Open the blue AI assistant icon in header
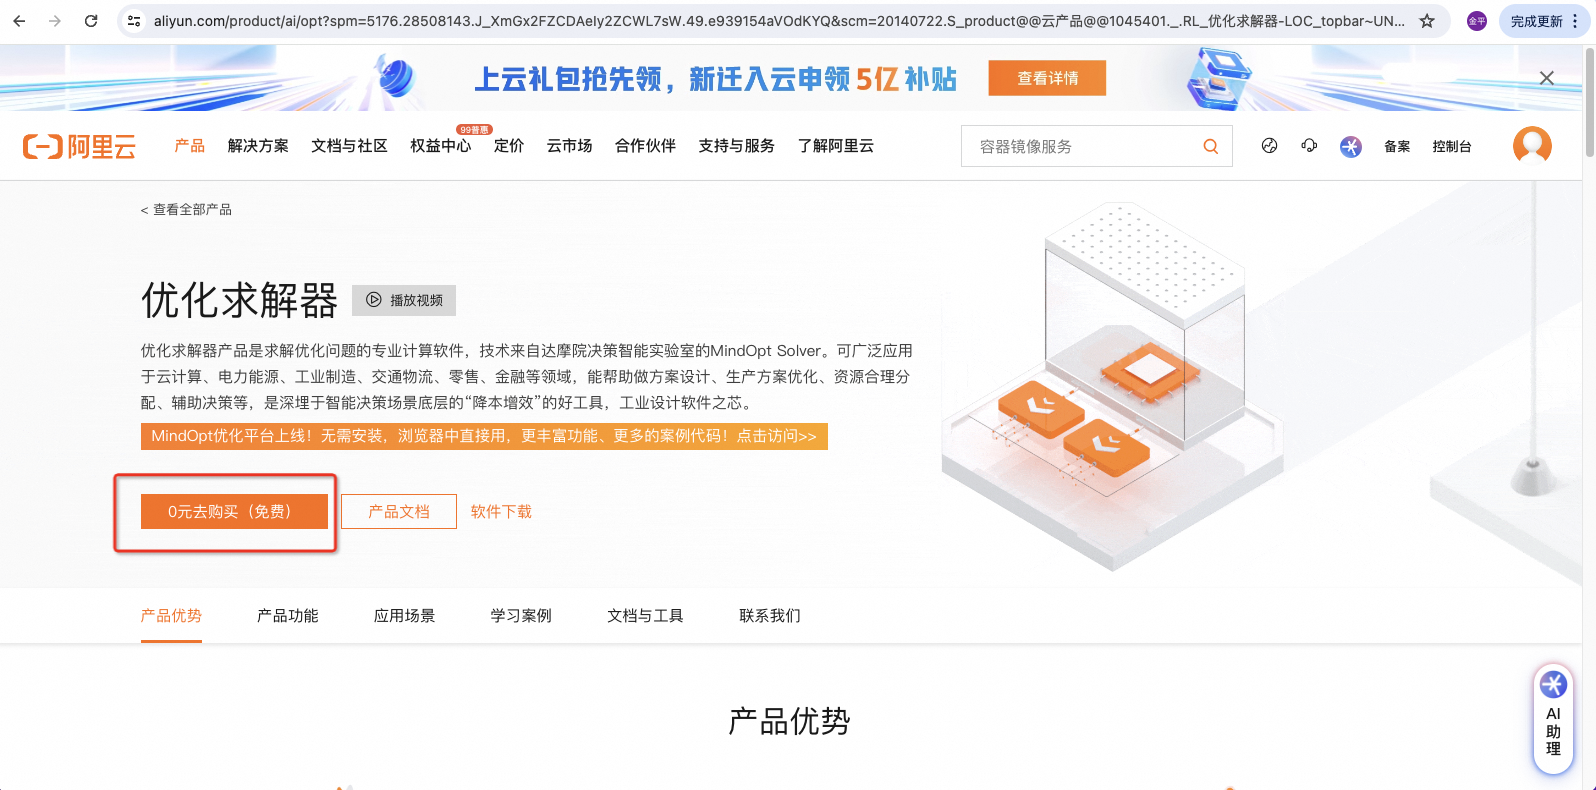This screenshot has width=1596, height=790. coord(1351,147)
